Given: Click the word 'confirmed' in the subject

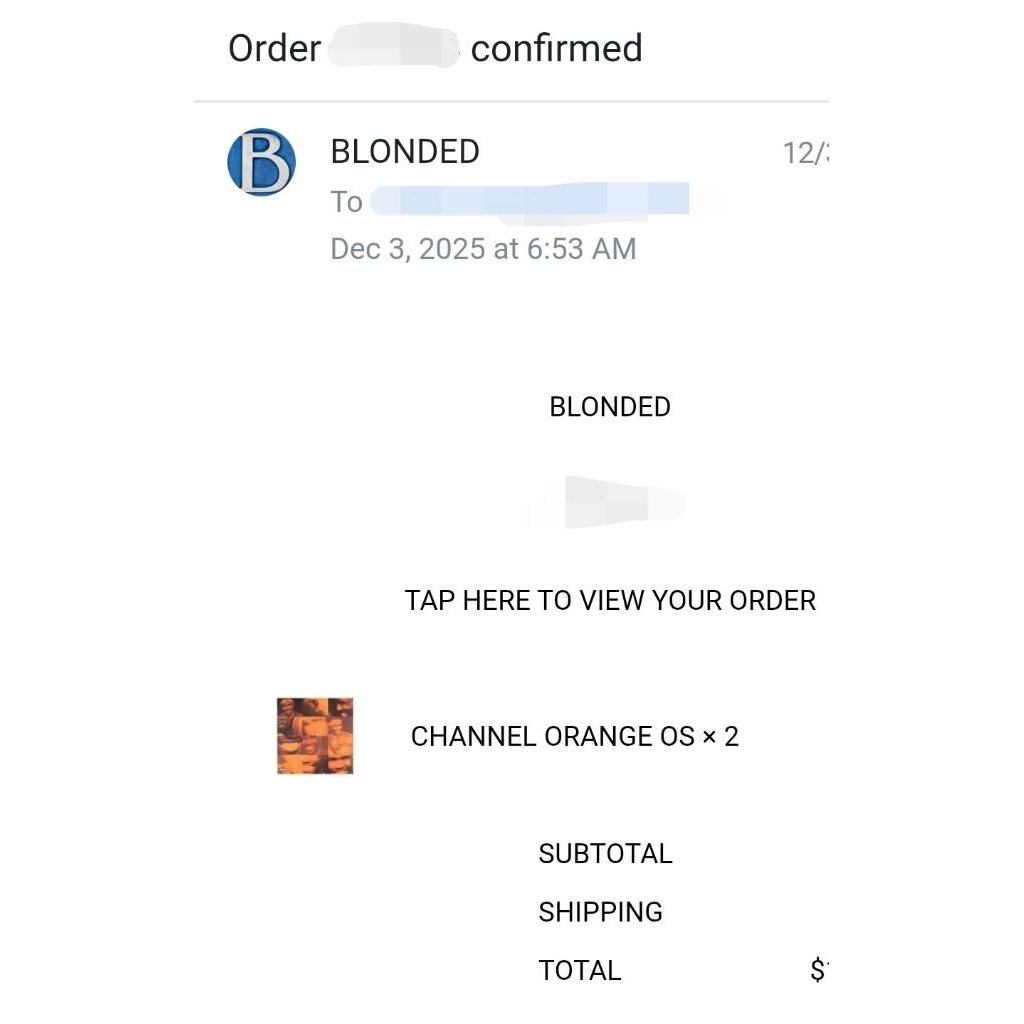Looking at the screenshot, I should [x=556, y=48].
